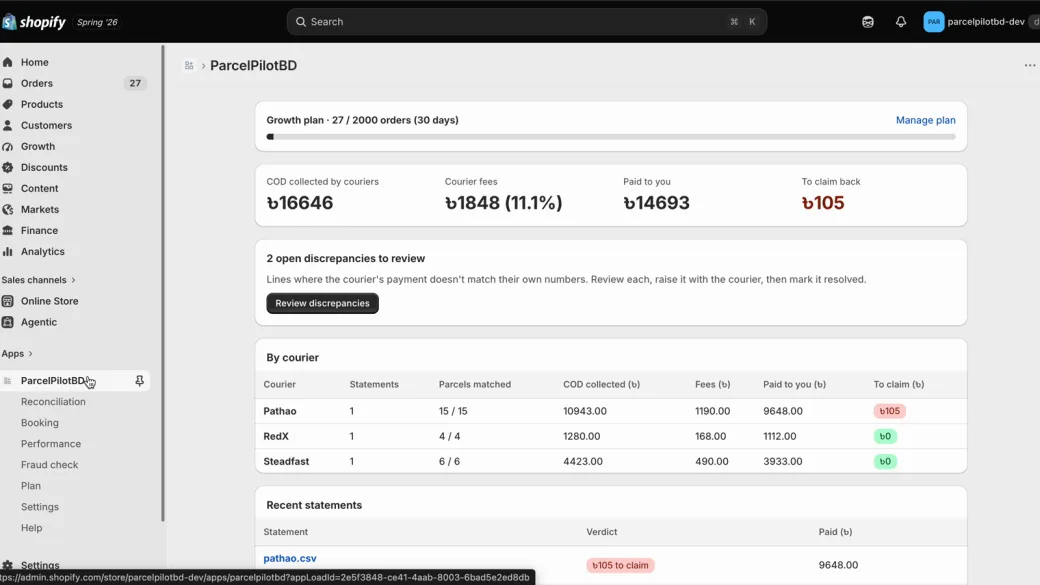Image resolution: width=1040 pixels, height=585 pixels.
Task: Open the app Help page
Action: click(x=31, y=528)
